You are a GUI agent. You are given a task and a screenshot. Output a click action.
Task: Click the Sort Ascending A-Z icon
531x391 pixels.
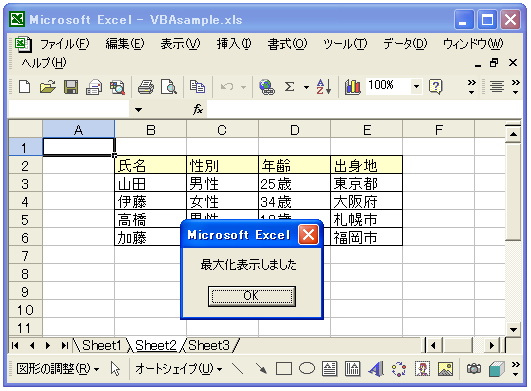323,87
